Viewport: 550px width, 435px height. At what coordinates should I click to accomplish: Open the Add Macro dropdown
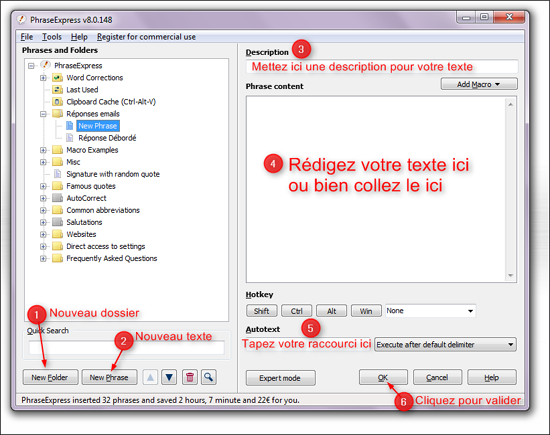pyautogui.click(x=479, y=84)
